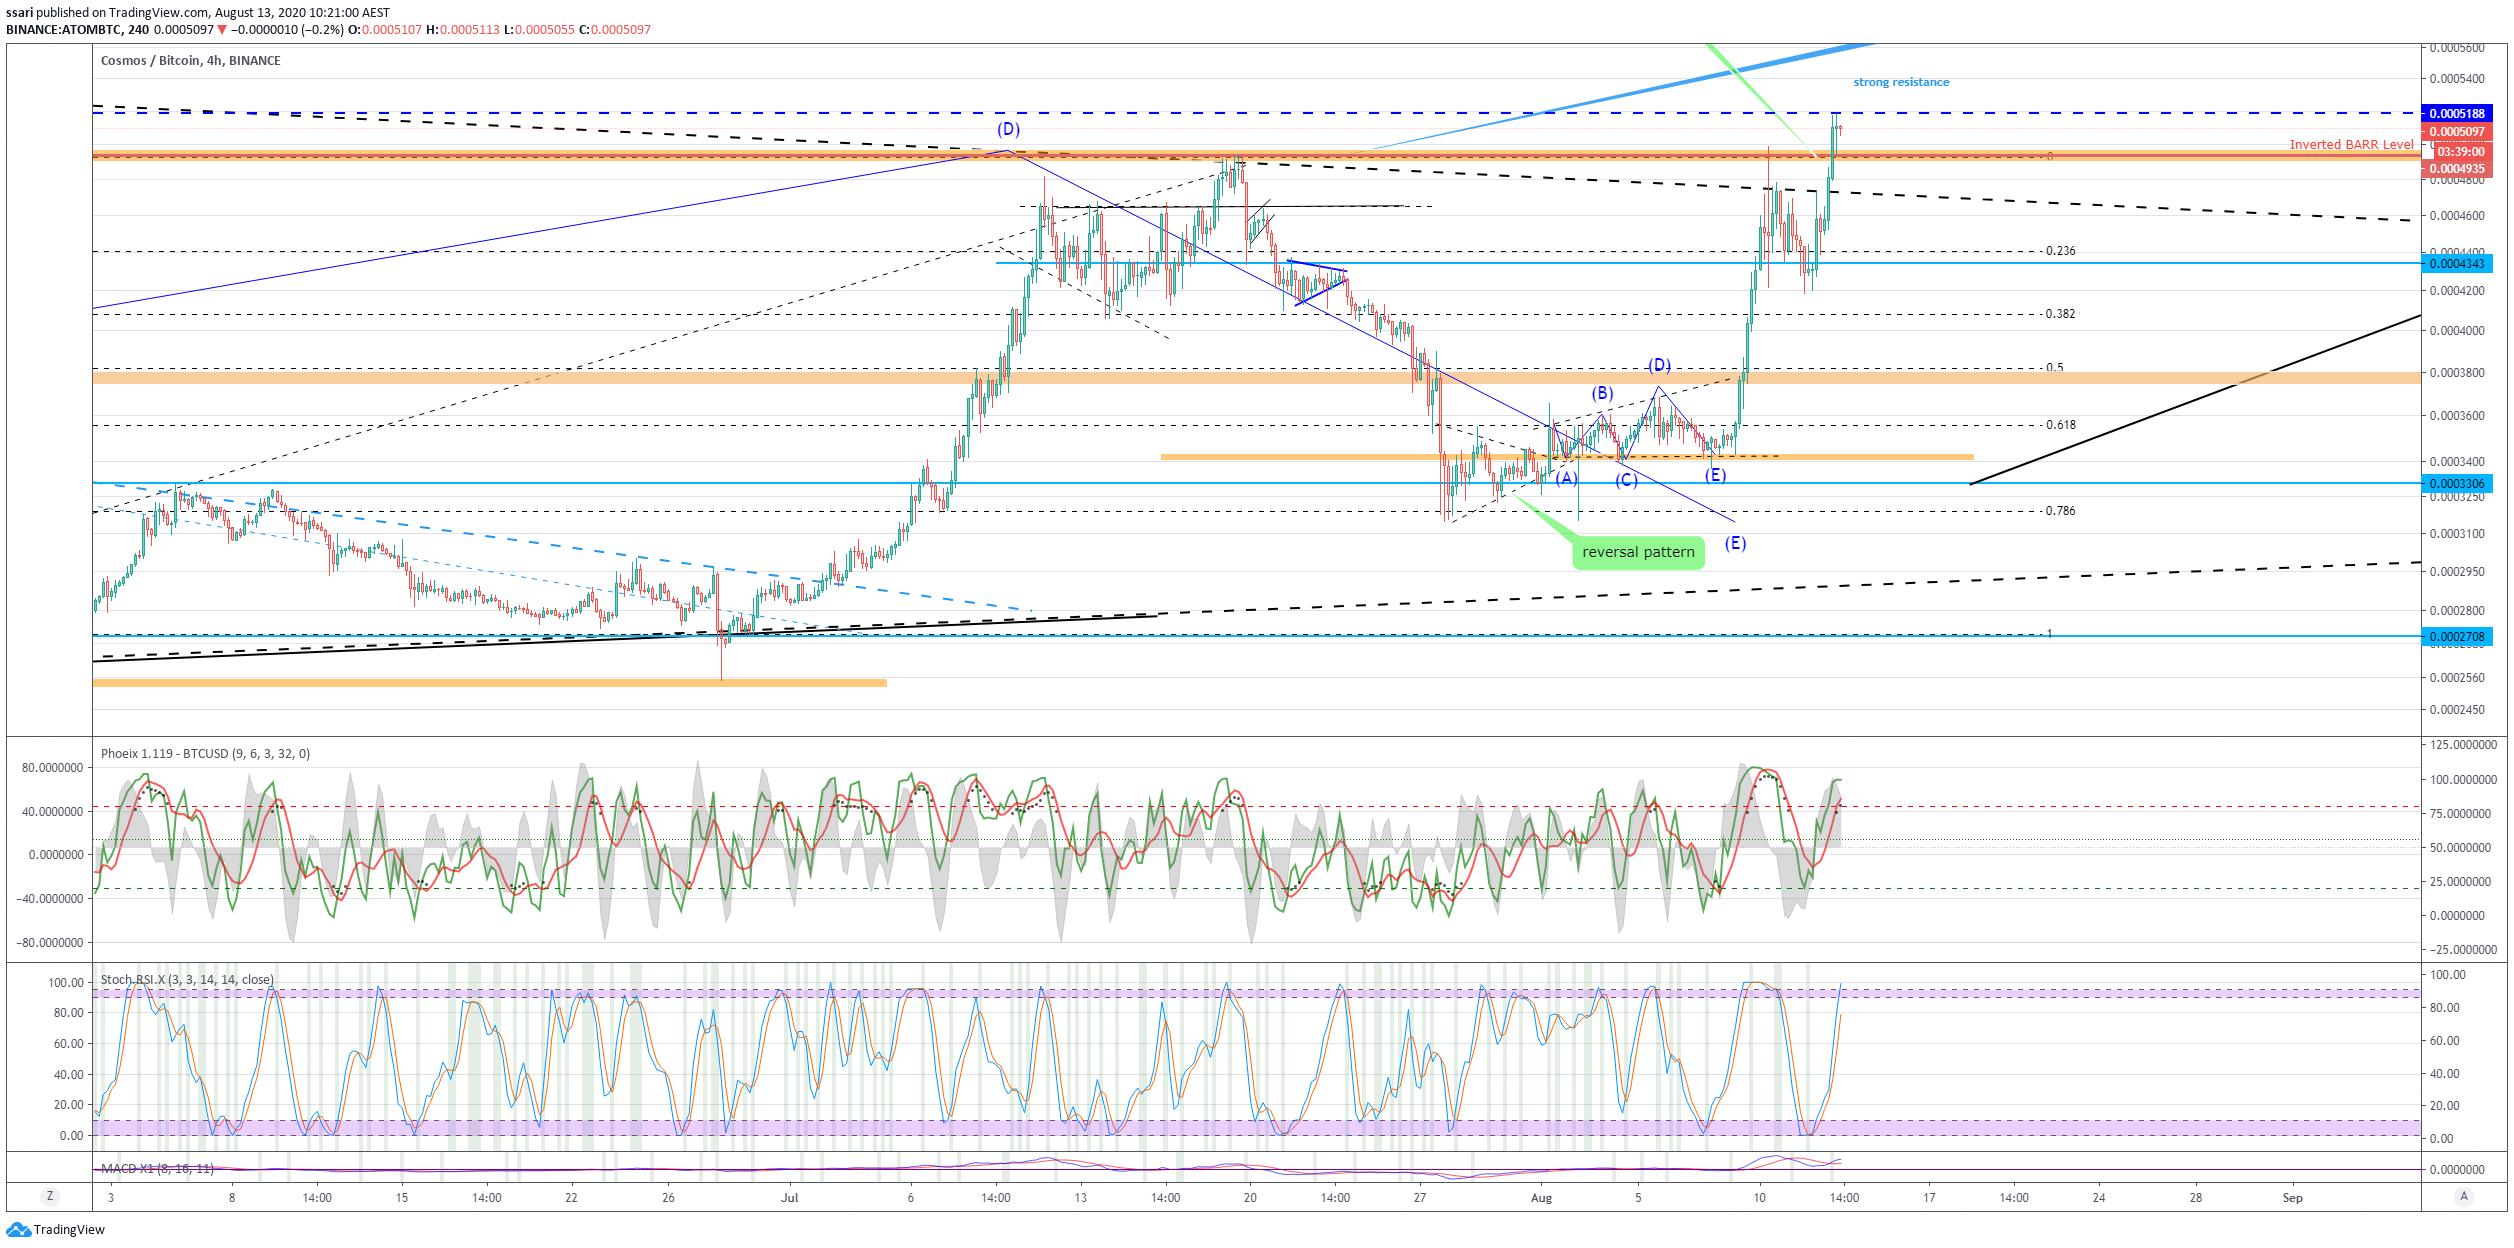Click the 0.0004935 price label

coord(2456,169)
